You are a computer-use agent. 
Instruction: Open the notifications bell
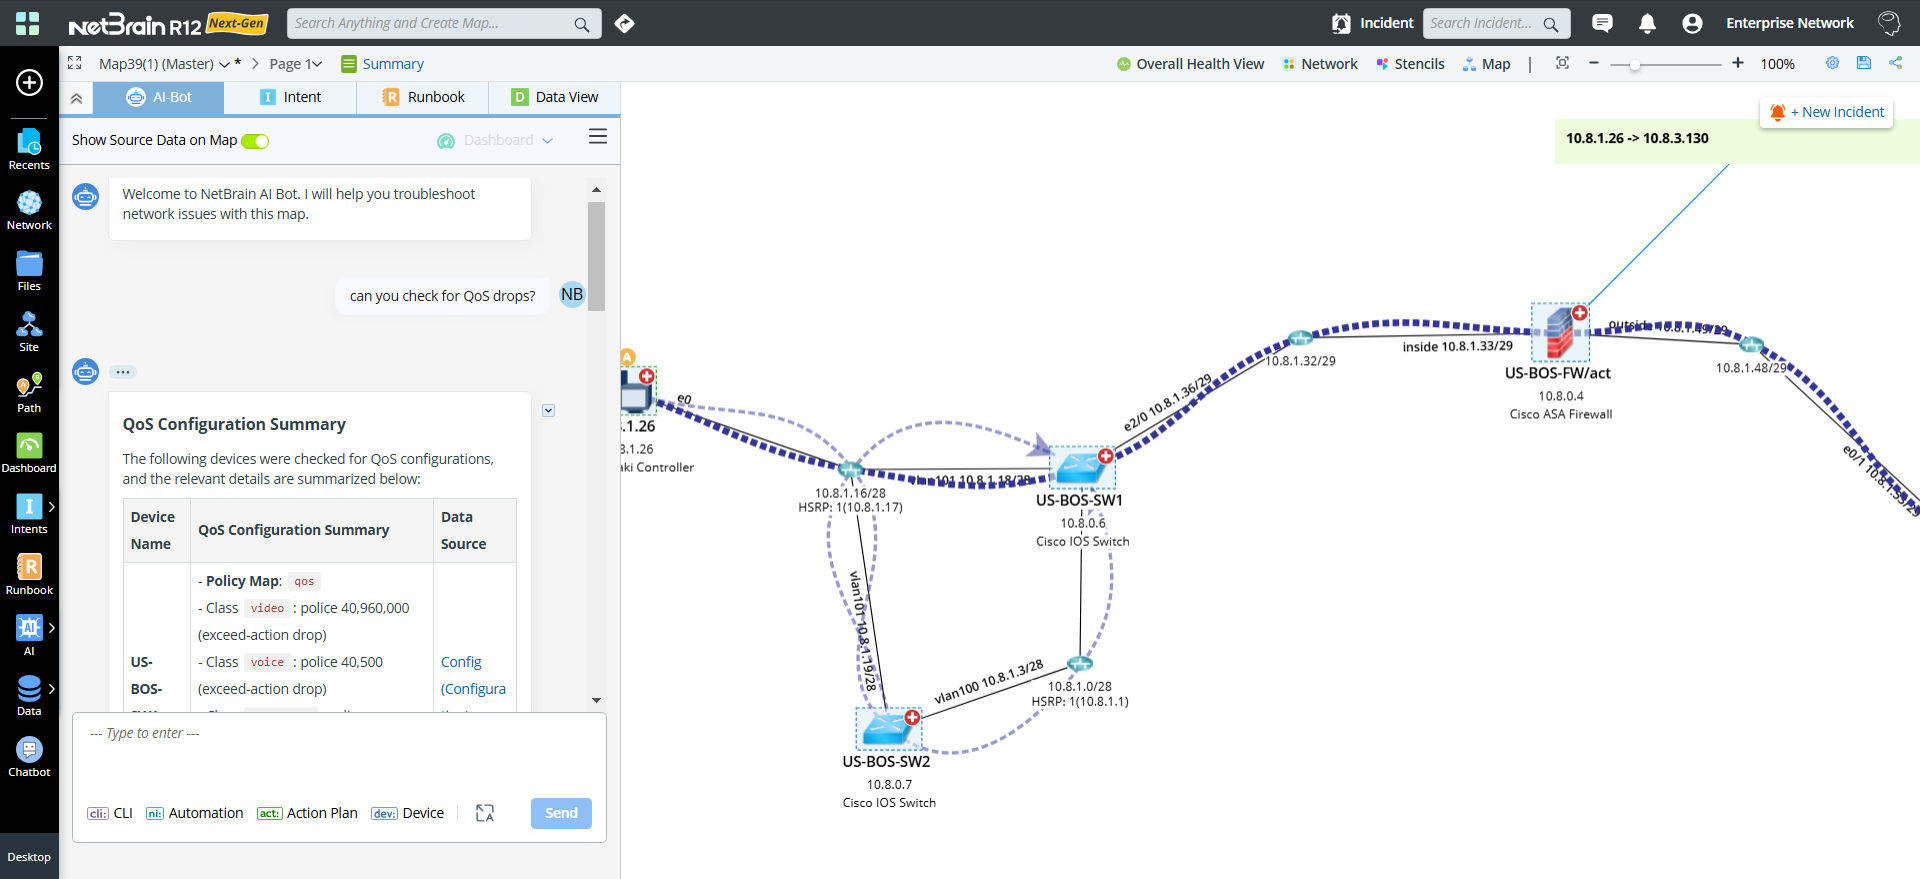(1647, 23)
